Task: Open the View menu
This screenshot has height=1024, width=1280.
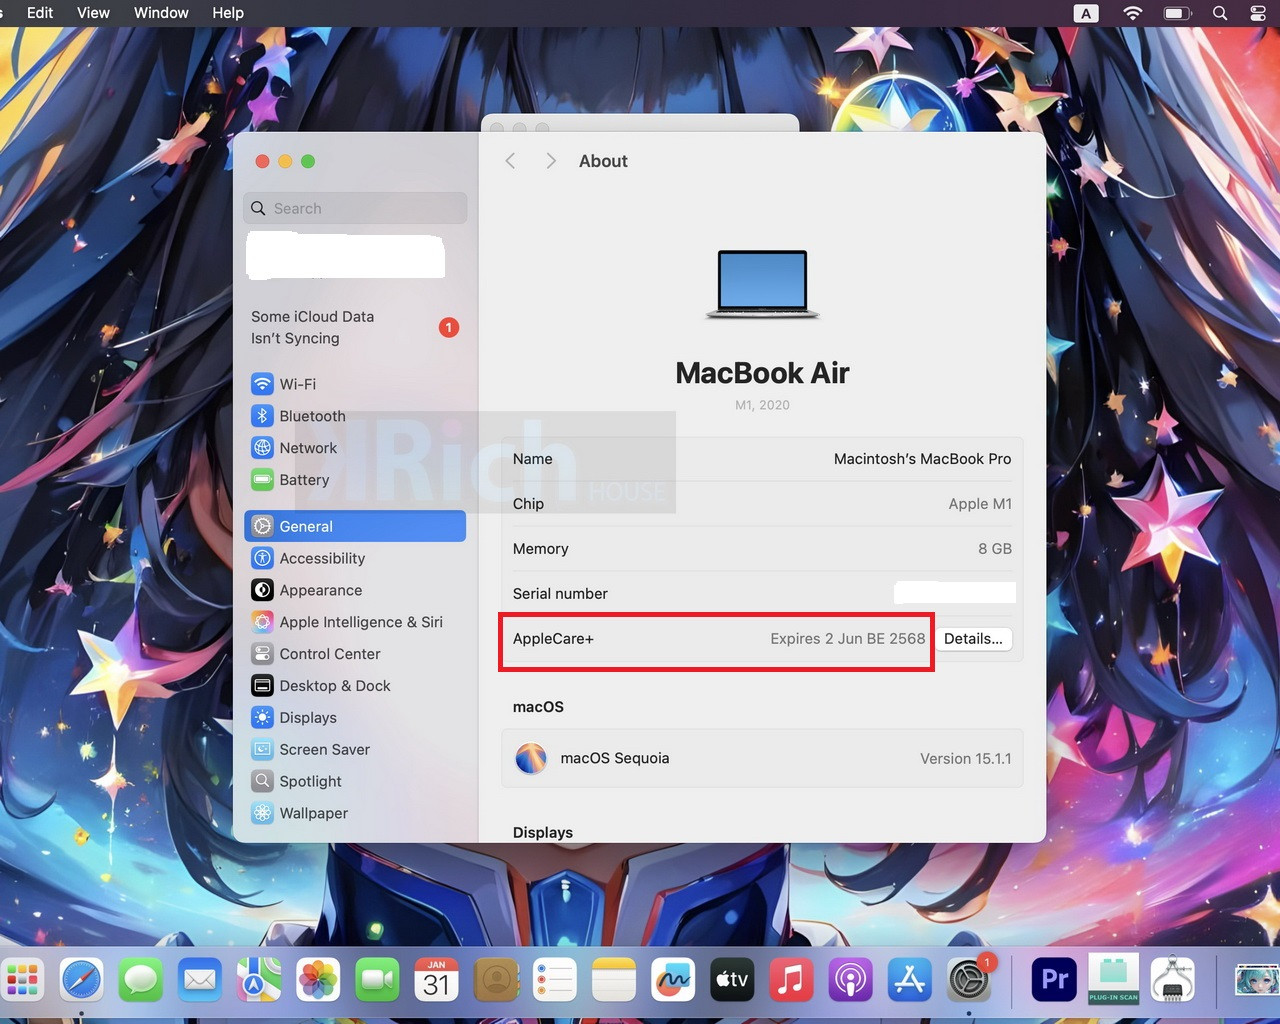Action: tap(93, 13)
